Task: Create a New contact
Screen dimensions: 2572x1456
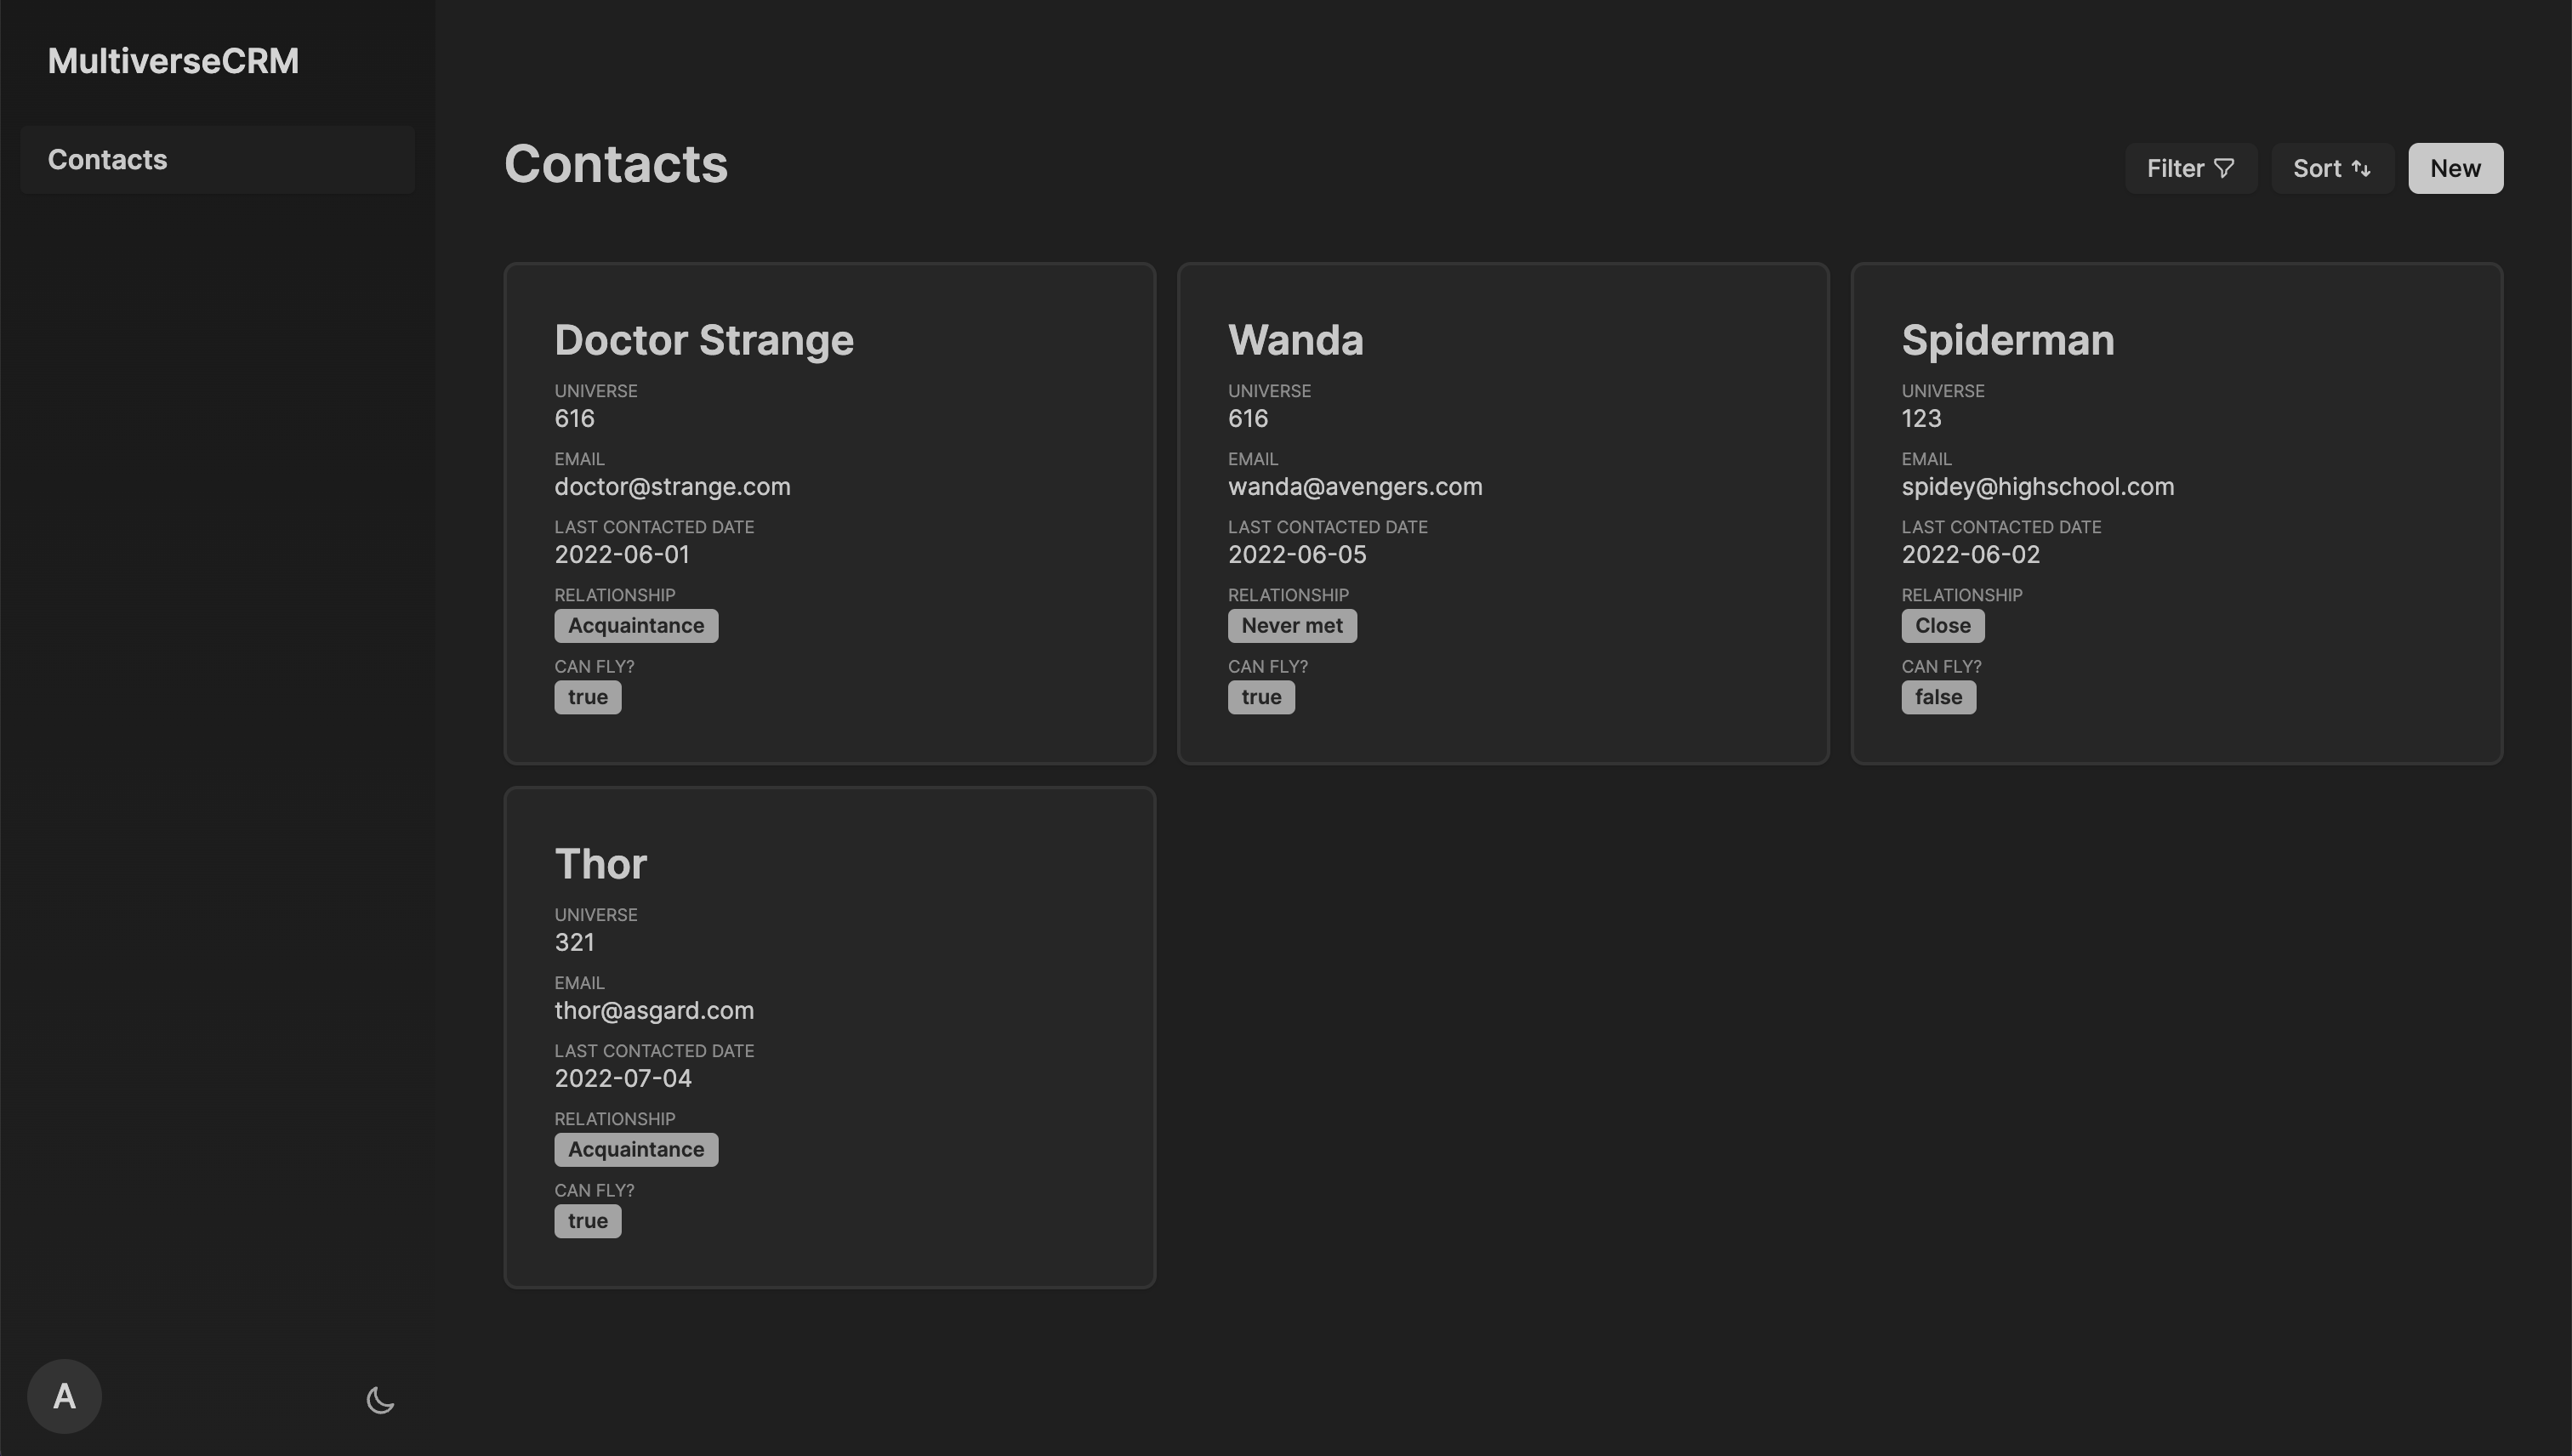Action: click(2455, 168)
